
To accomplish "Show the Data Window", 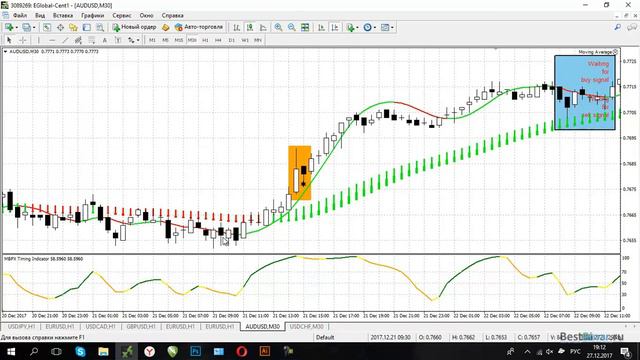I will (60, 27).
